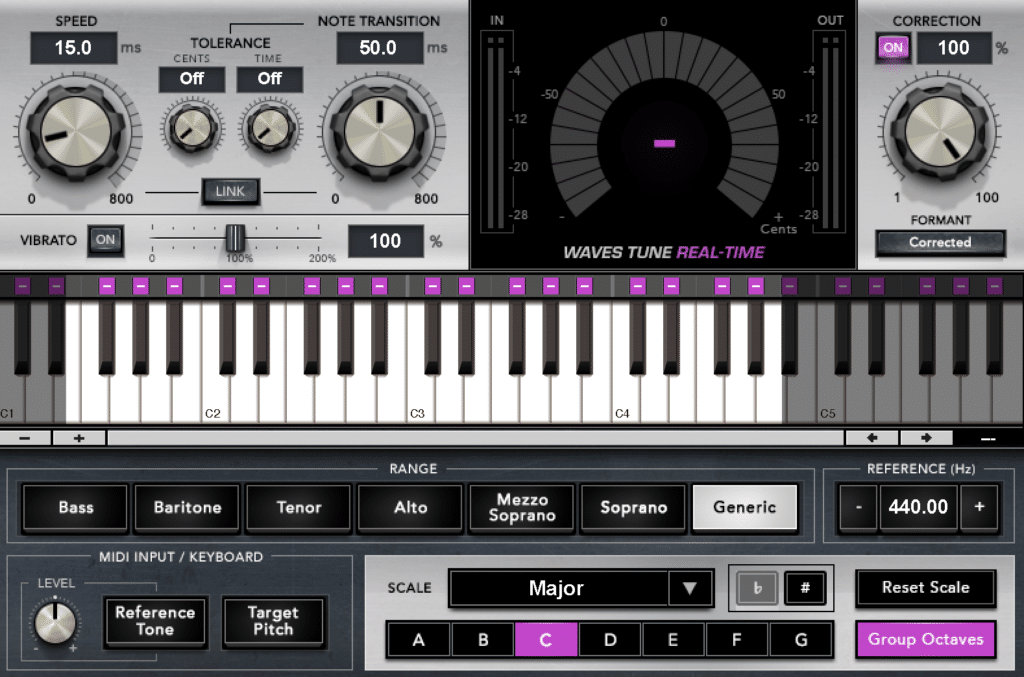Click the Tolerance Time Off selector
The image size is (1024, 677).
[269, 79]
